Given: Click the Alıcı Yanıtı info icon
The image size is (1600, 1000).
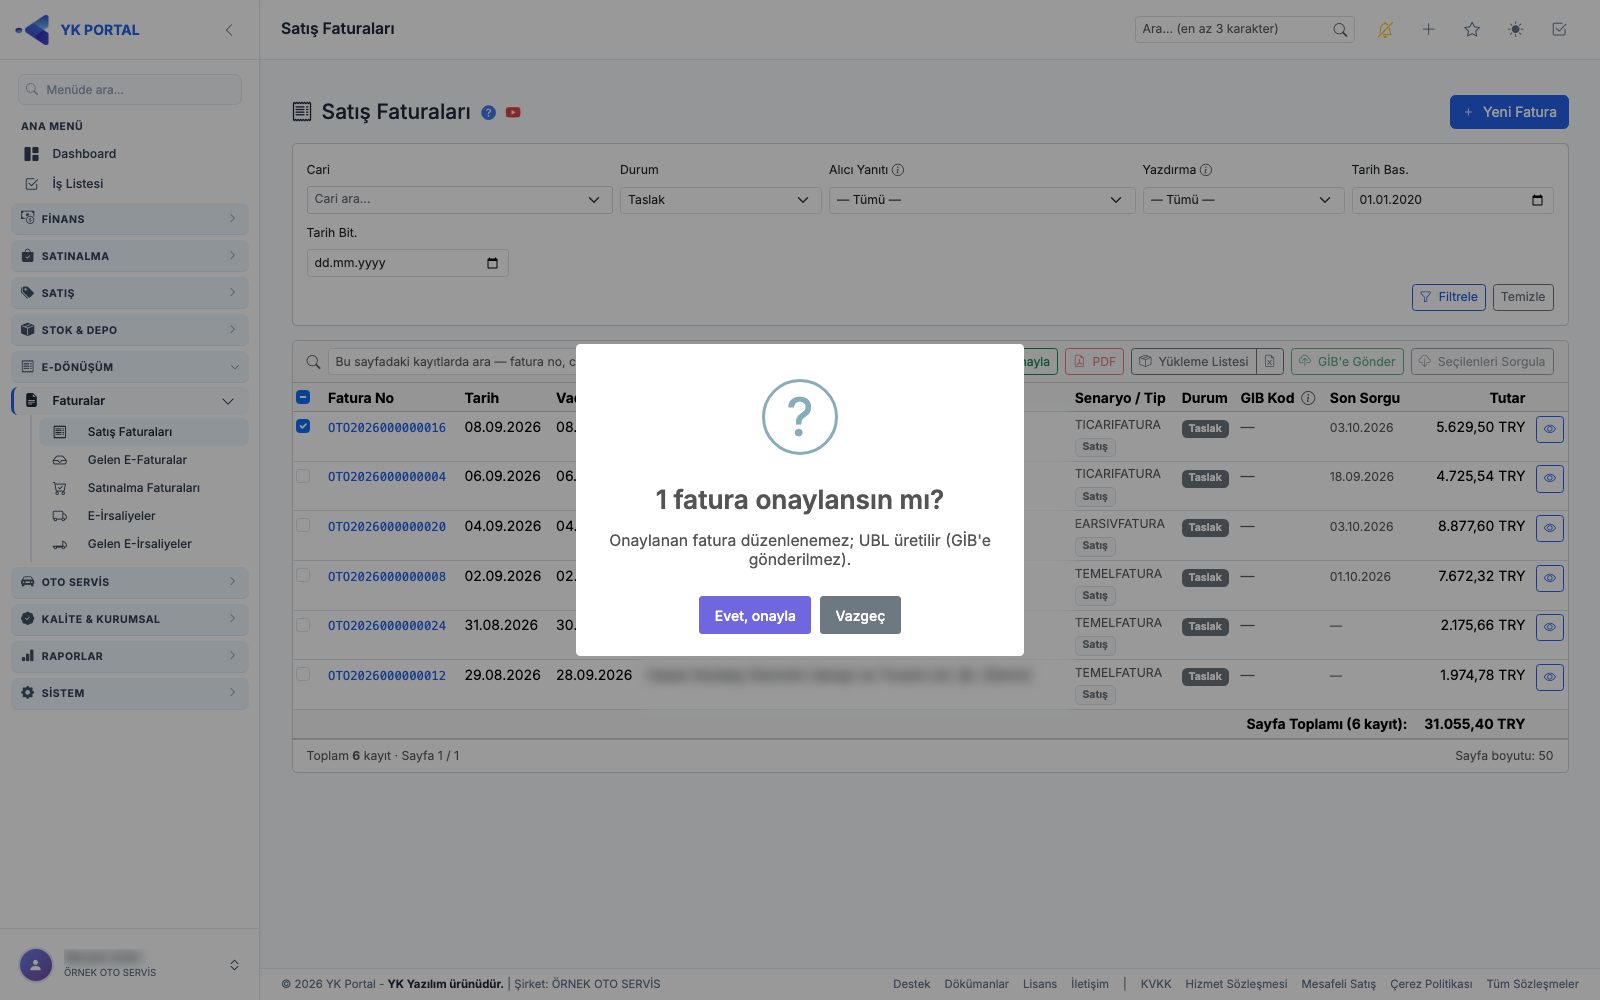Looking at the screenshot, I should click(x=898, y=170).
